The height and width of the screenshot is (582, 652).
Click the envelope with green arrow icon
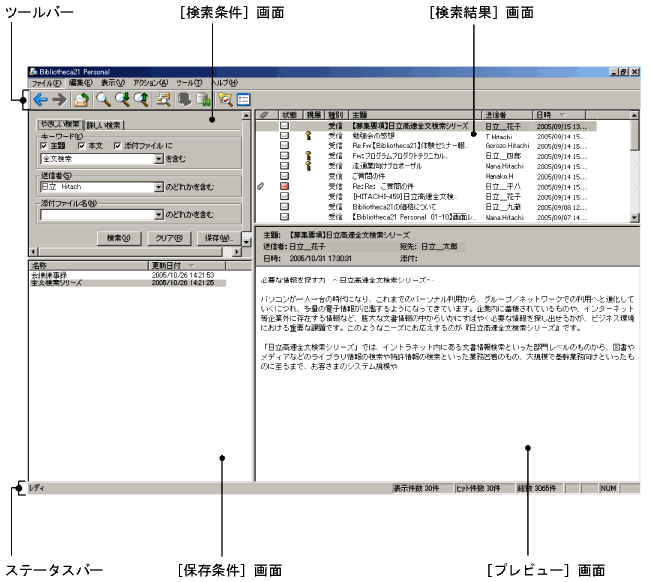pyautogui.click(x=82, y=100)
